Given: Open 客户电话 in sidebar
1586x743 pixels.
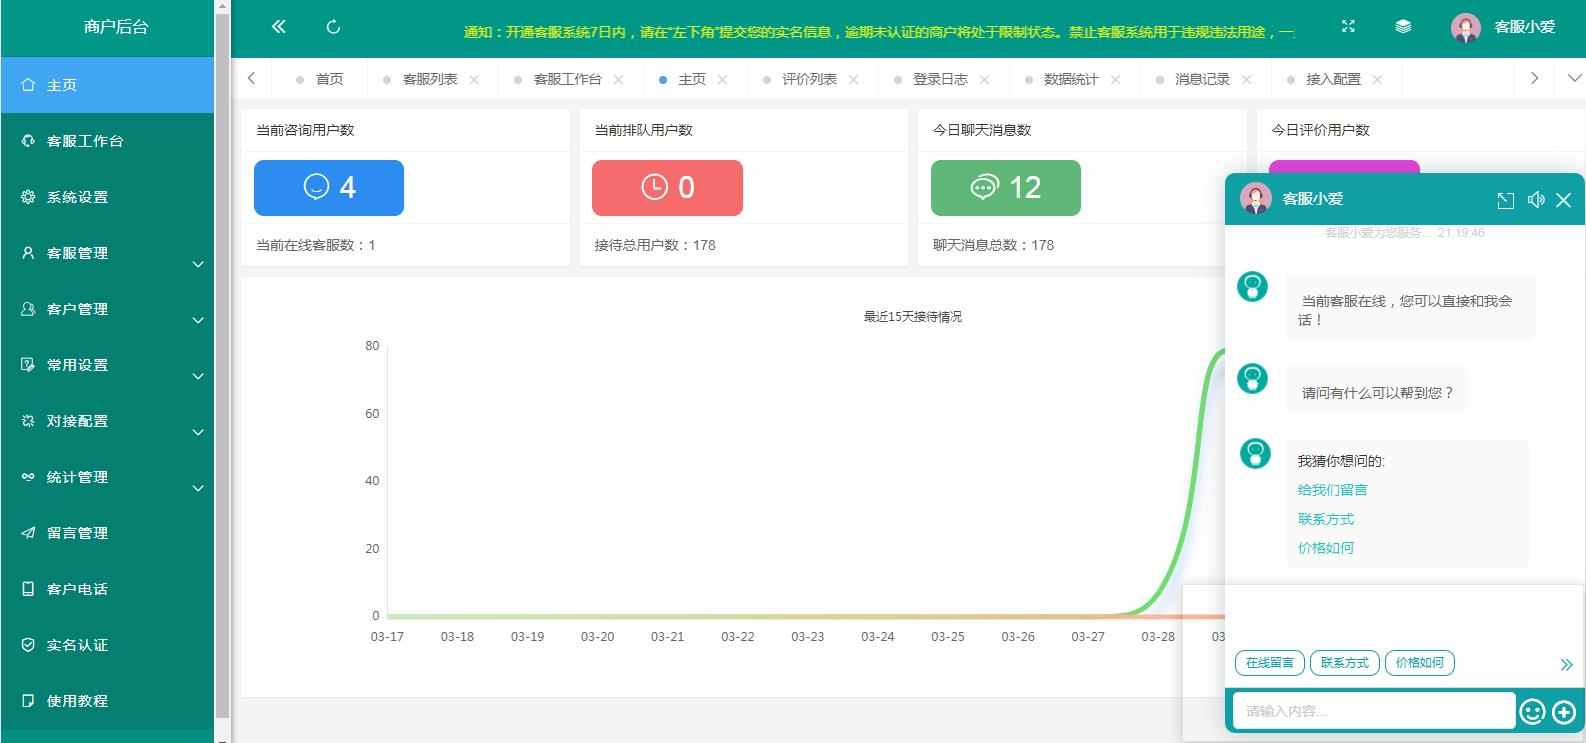Looking at the screenshot, I should [x=107, y=589].
